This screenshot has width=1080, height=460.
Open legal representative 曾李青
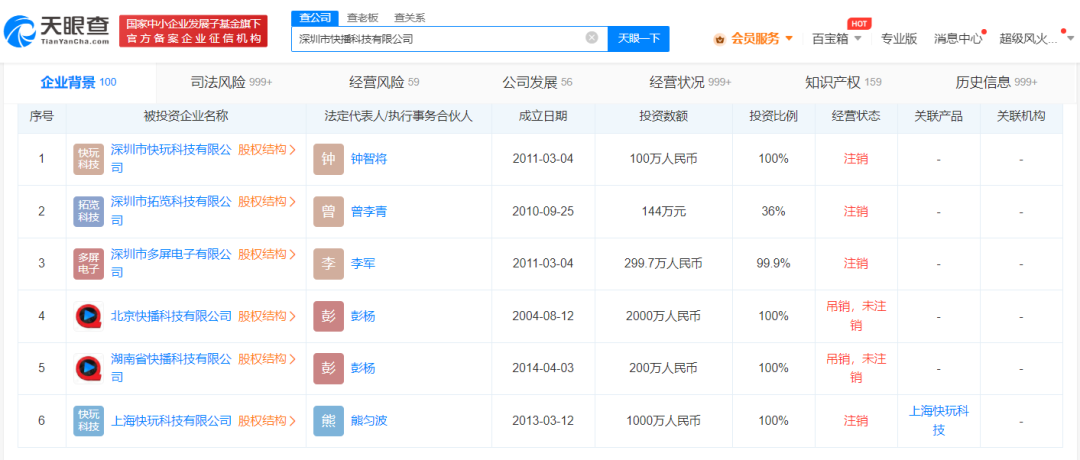click(368, 211)
